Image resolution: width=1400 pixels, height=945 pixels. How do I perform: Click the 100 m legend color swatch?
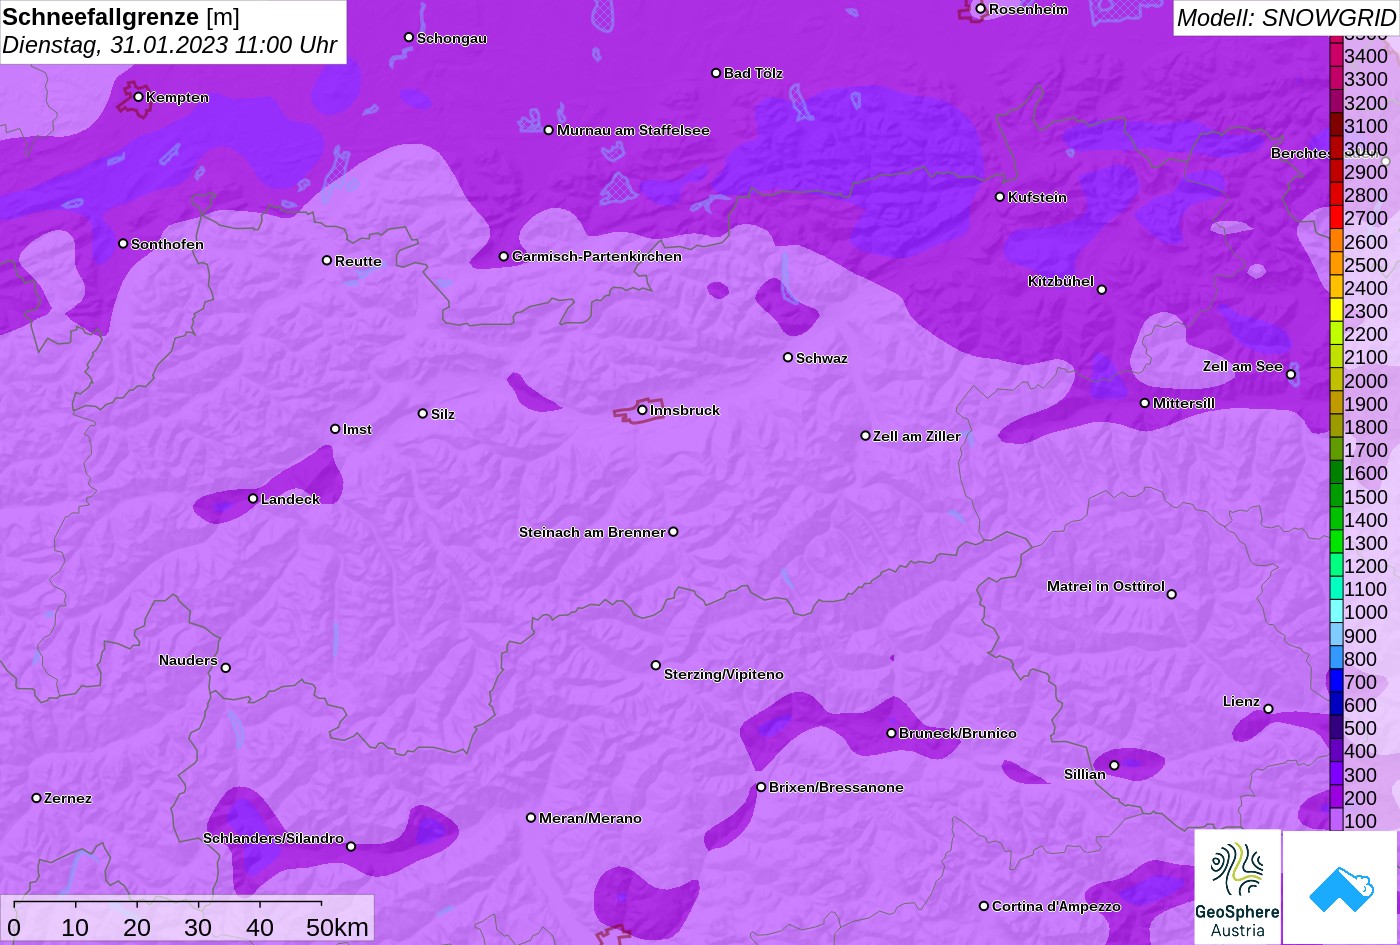point(1336,820)
